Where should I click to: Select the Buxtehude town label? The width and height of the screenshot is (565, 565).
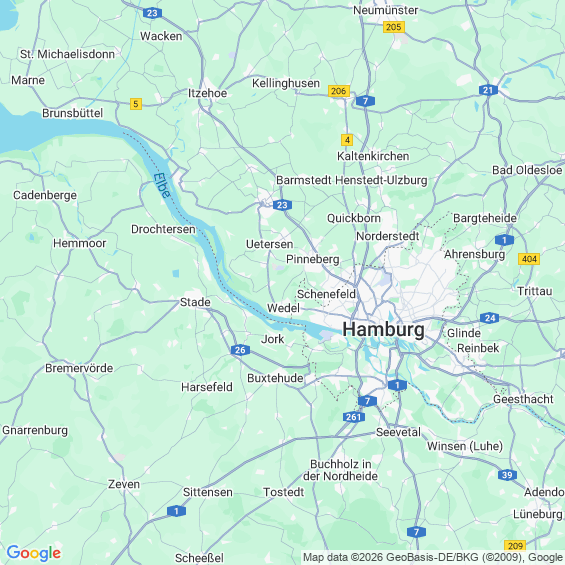(x=275, y=378)
